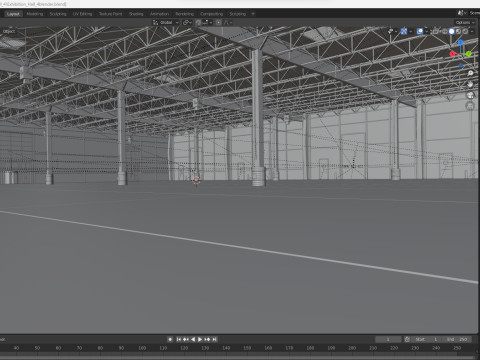Switch perspective/orthographic view grid icon
This screenshot has width=480, height=360.
pos(470,106)
